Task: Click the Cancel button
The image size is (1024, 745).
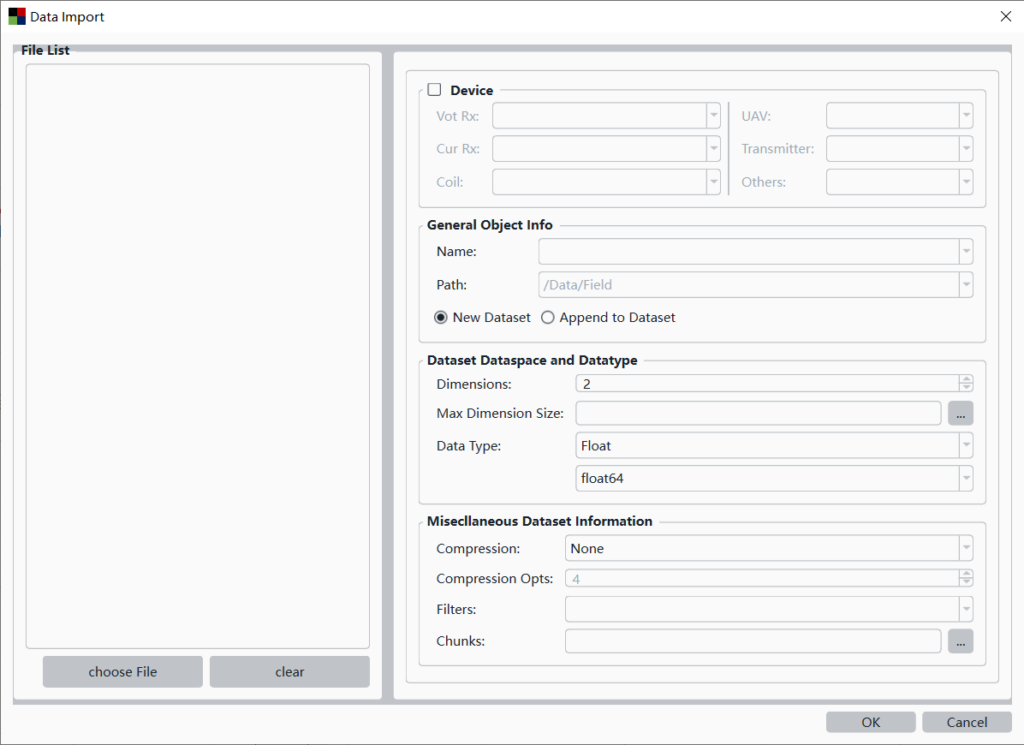Action: [967, 722]
